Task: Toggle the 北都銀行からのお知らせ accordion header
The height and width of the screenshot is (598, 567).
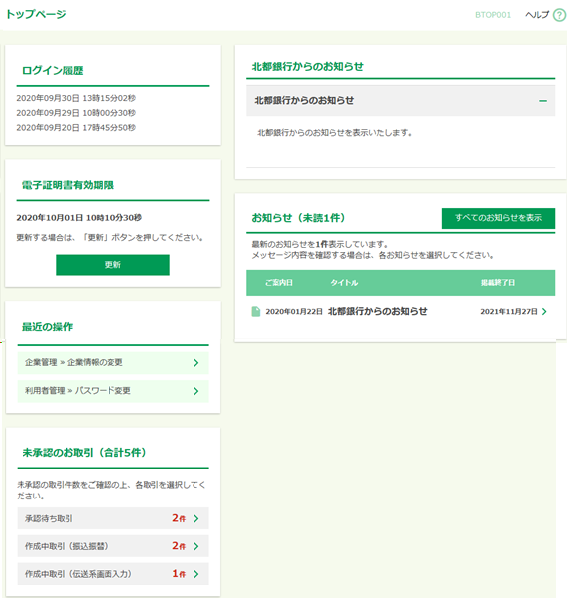Action: 400,101
